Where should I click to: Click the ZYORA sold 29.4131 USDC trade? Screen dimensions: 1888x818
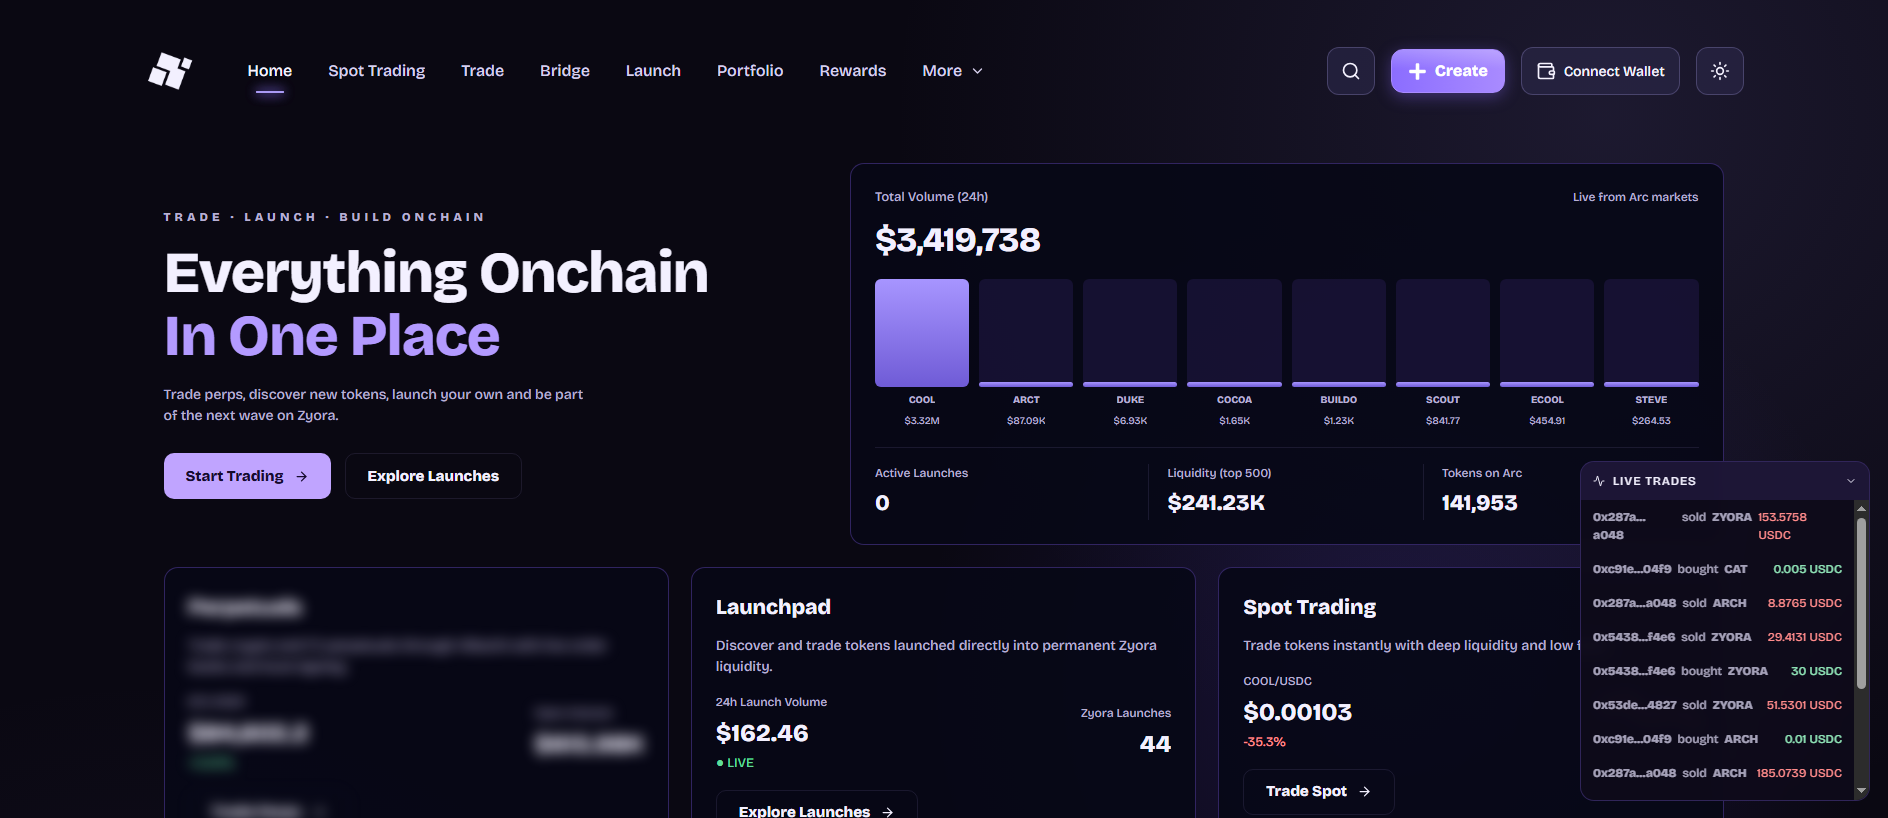click(x=1717, y=637)
